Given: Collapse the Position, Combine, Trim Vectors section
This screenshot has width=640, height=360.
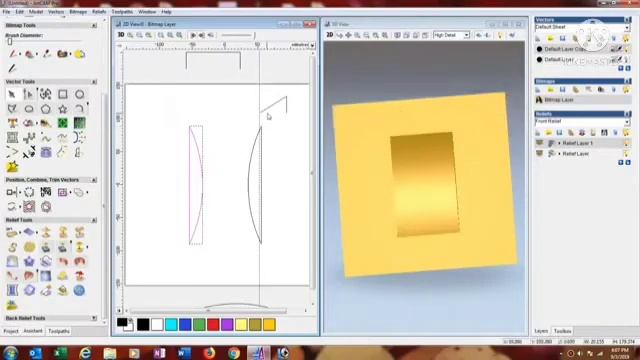Looking at the screenshot, I should 94,180.
